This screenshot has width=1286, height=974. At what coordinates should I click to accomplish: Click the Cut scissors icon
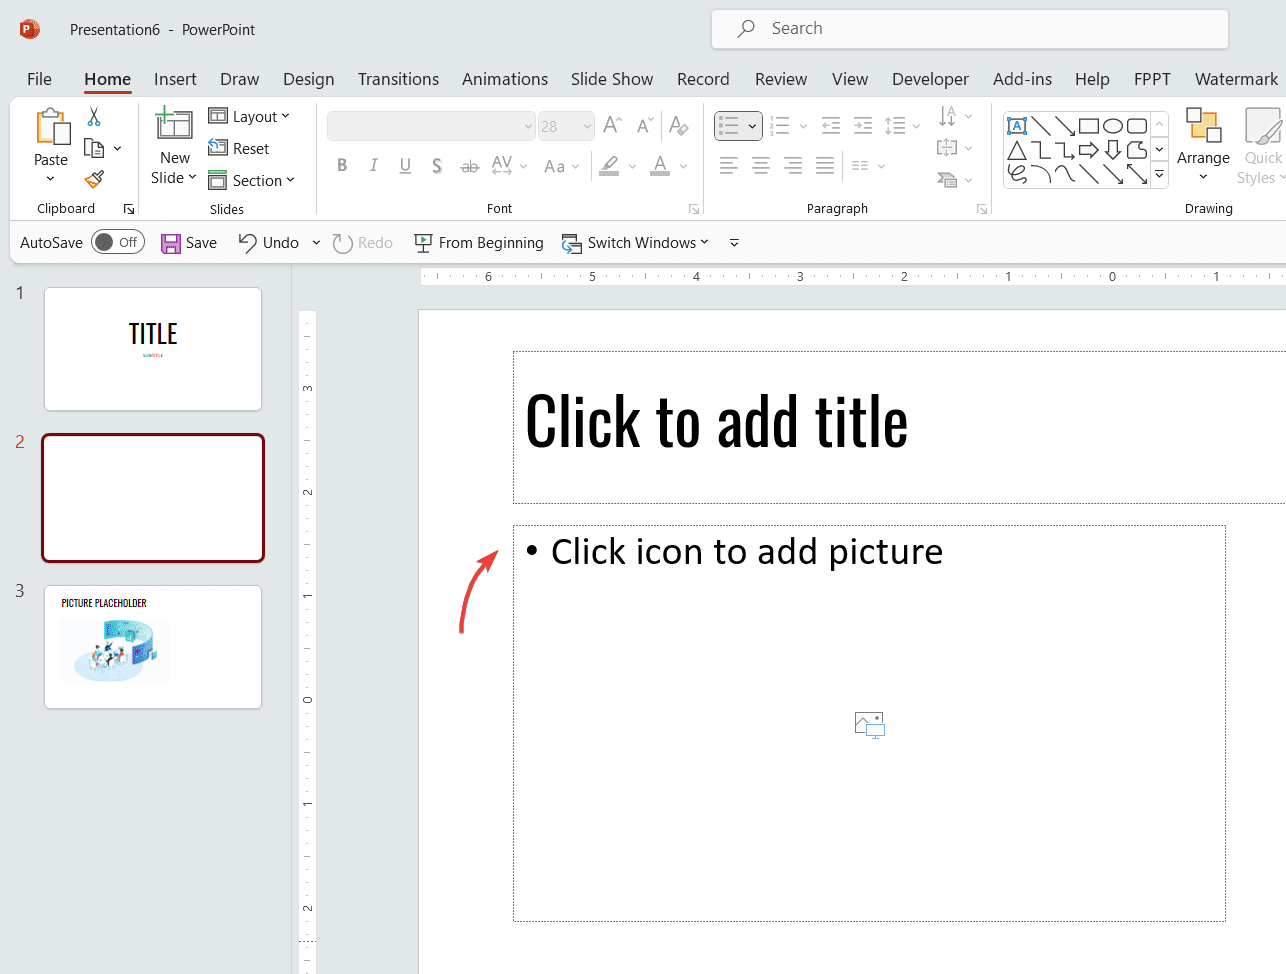[x=93, y=117]
